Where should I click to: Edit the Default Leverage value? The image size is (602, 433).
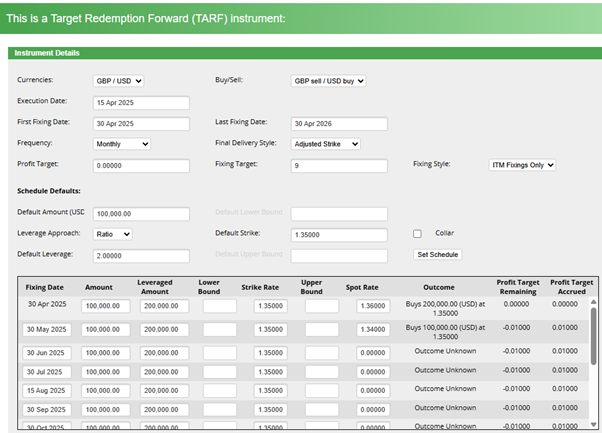[140, 255]
